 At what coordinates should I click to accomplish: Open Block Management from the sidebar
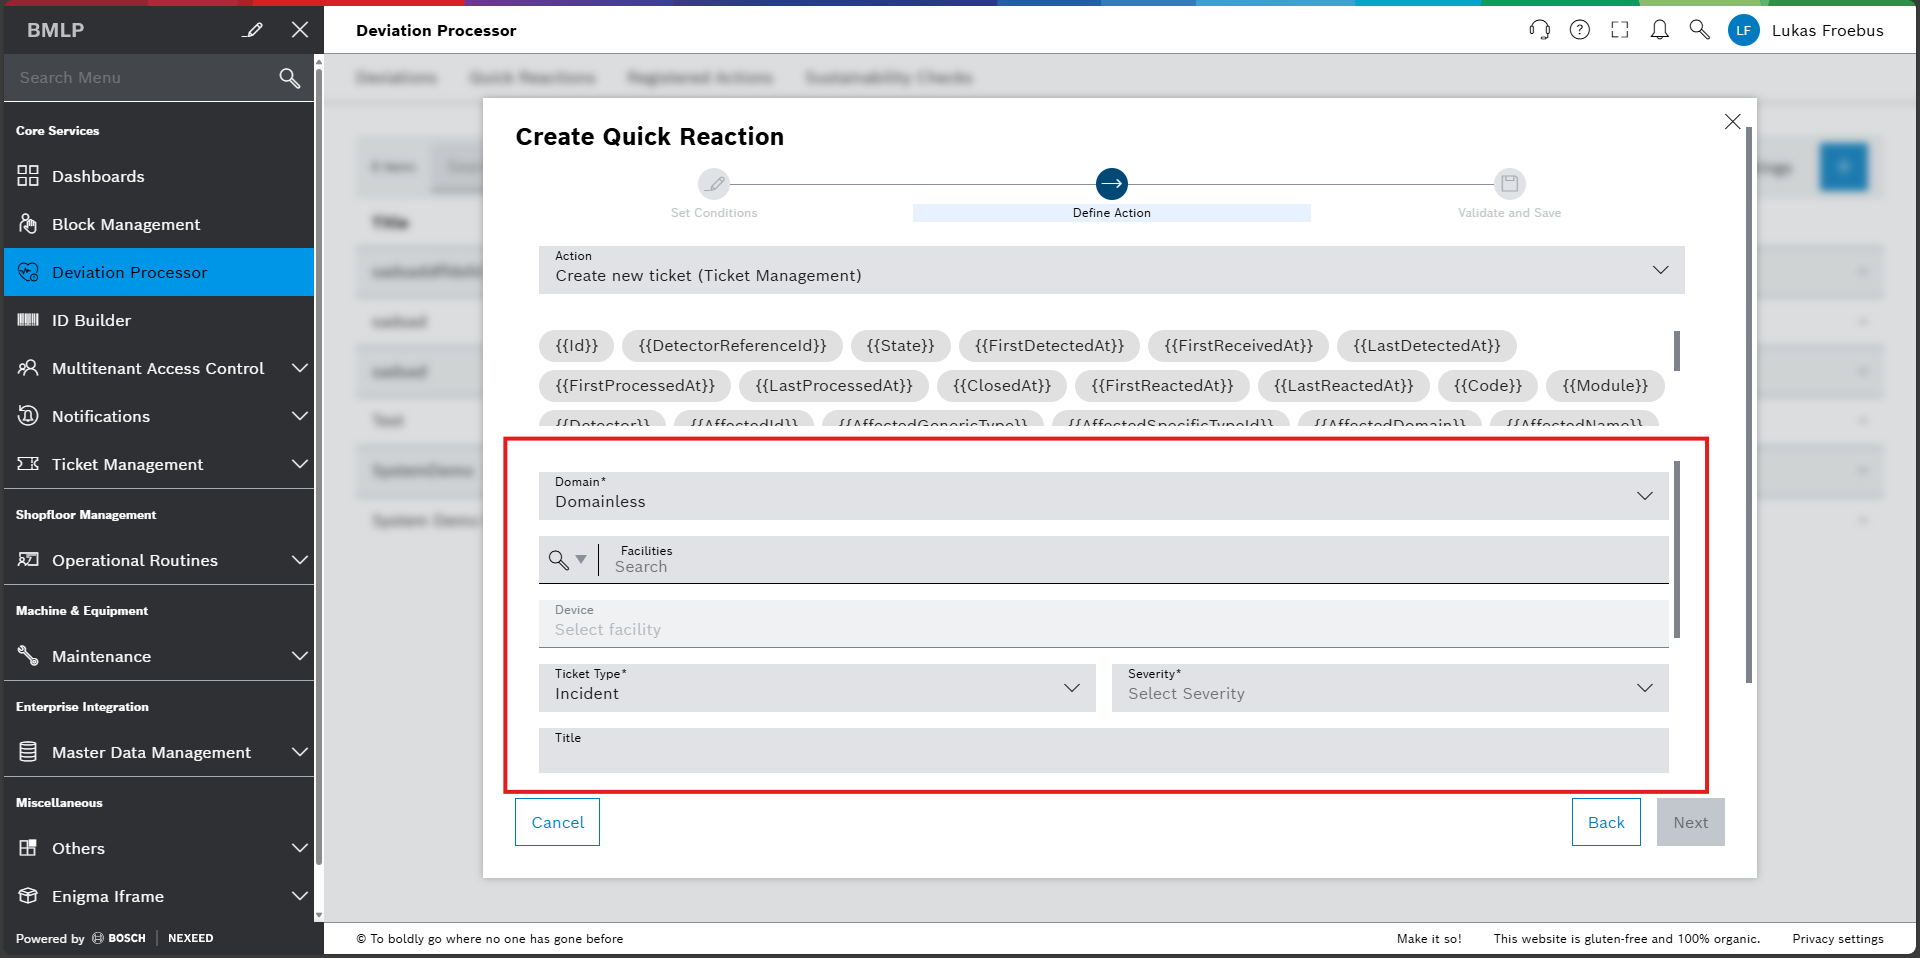point(125,224)
